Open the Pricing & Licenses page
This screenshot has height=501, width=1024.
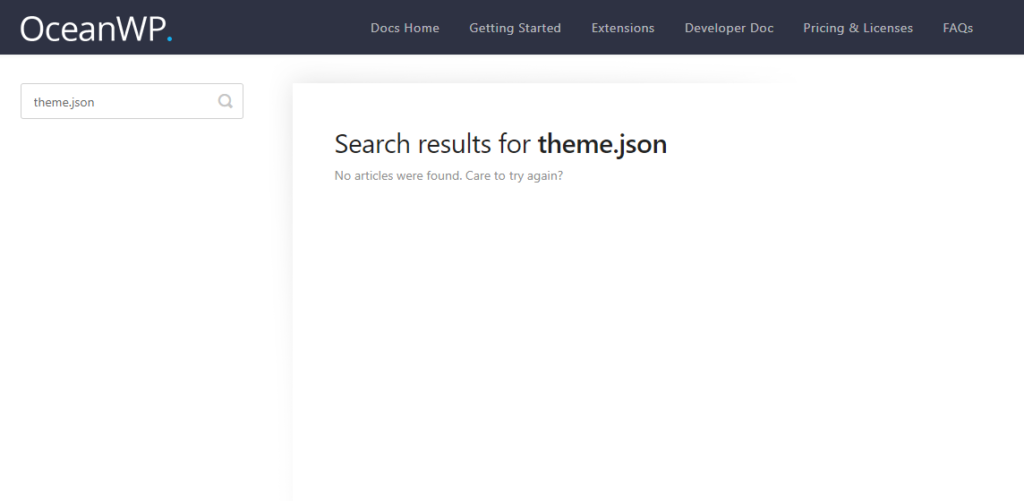[857, 28]
